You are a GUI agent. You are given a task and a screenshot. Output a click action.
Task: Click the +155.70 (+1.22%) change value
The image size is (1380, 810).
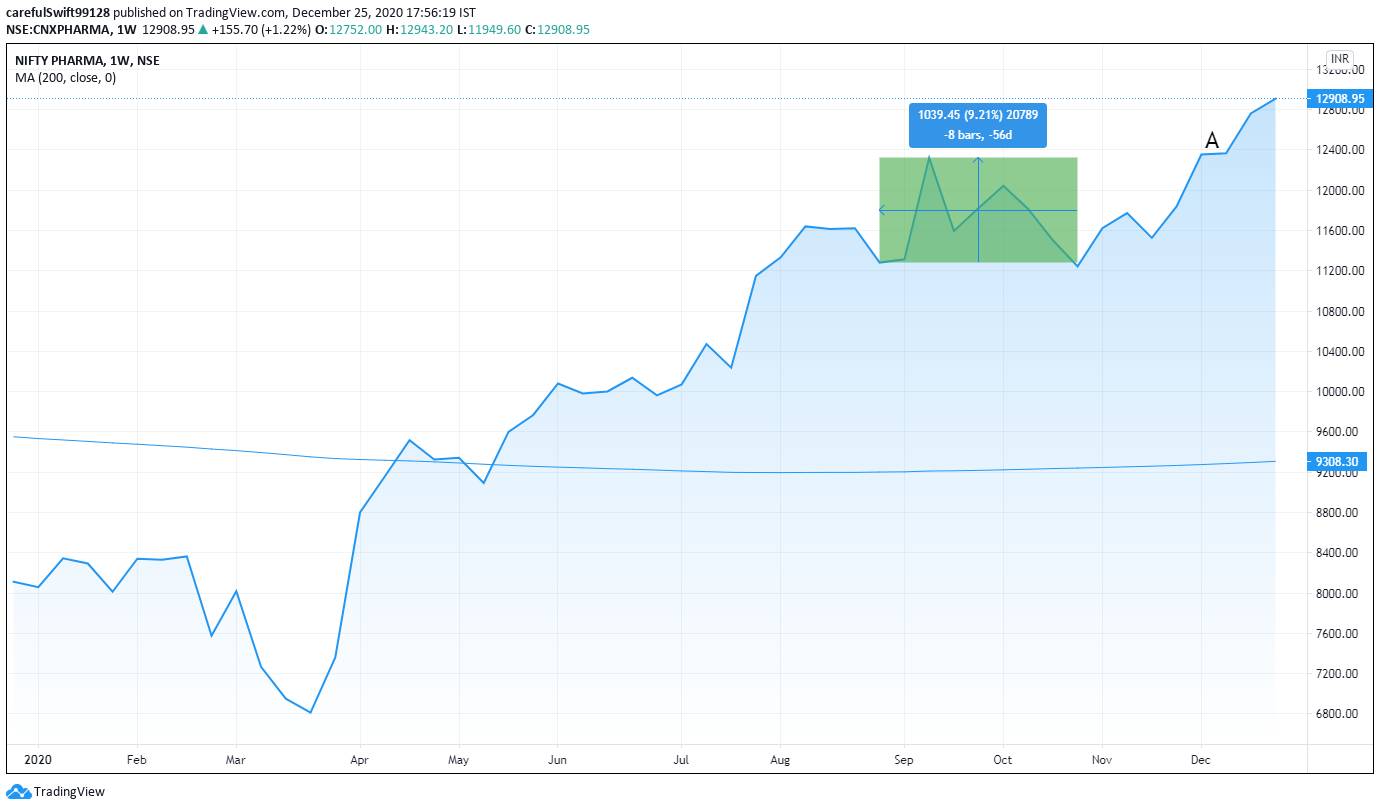pos(260,30)
